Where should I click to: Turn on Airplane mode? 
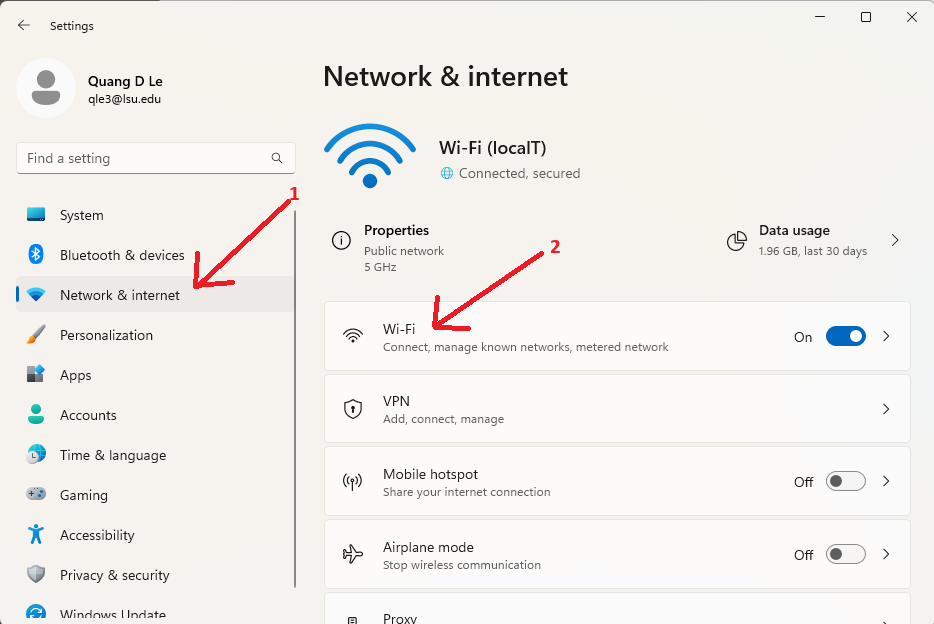click(845, 554)
